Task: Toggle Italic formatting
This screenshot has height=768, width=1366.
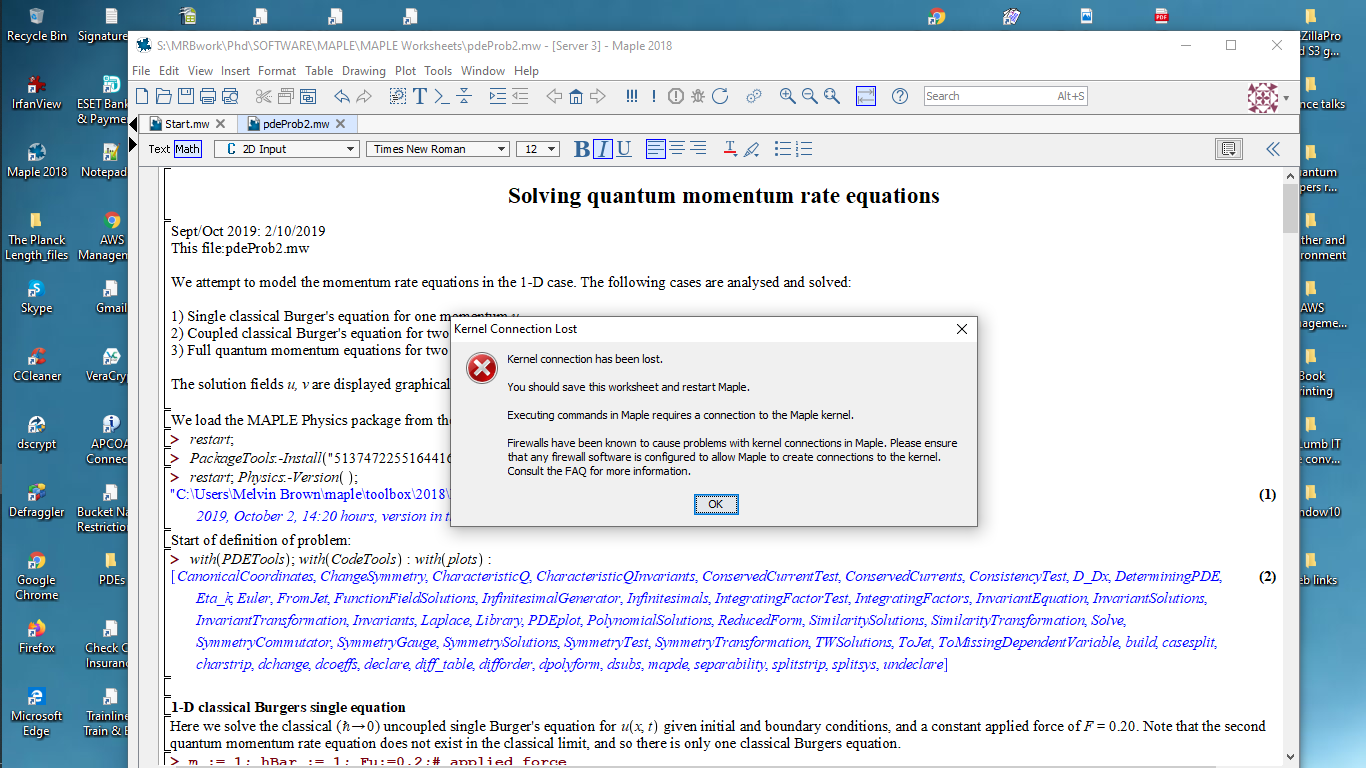Action: pos(602,149)
